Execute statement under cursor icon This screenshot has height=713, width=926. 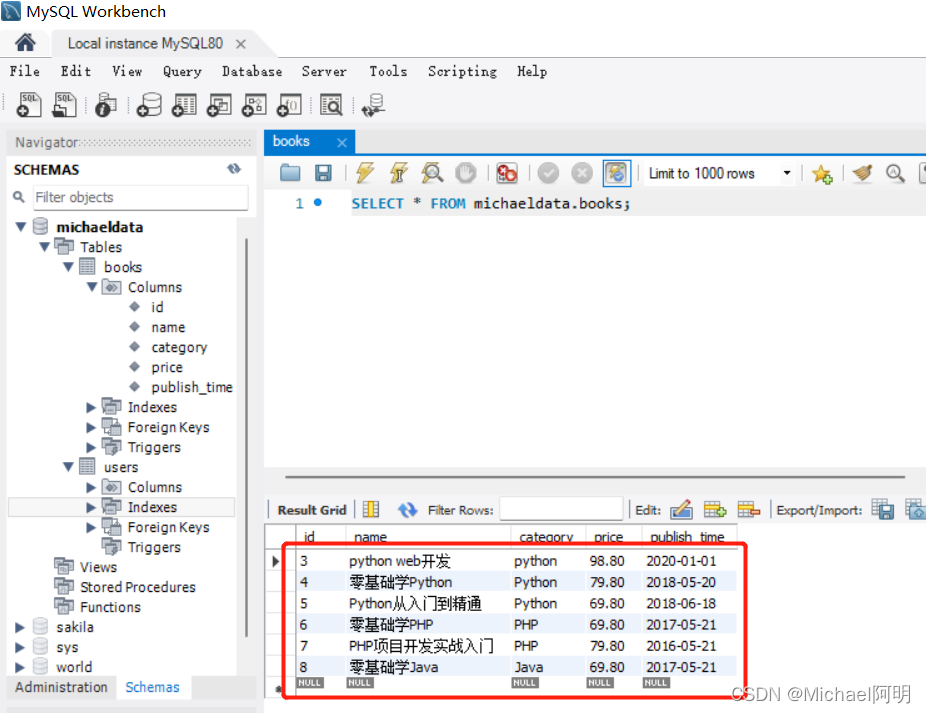pyautogui.click(x=399, y=173)
